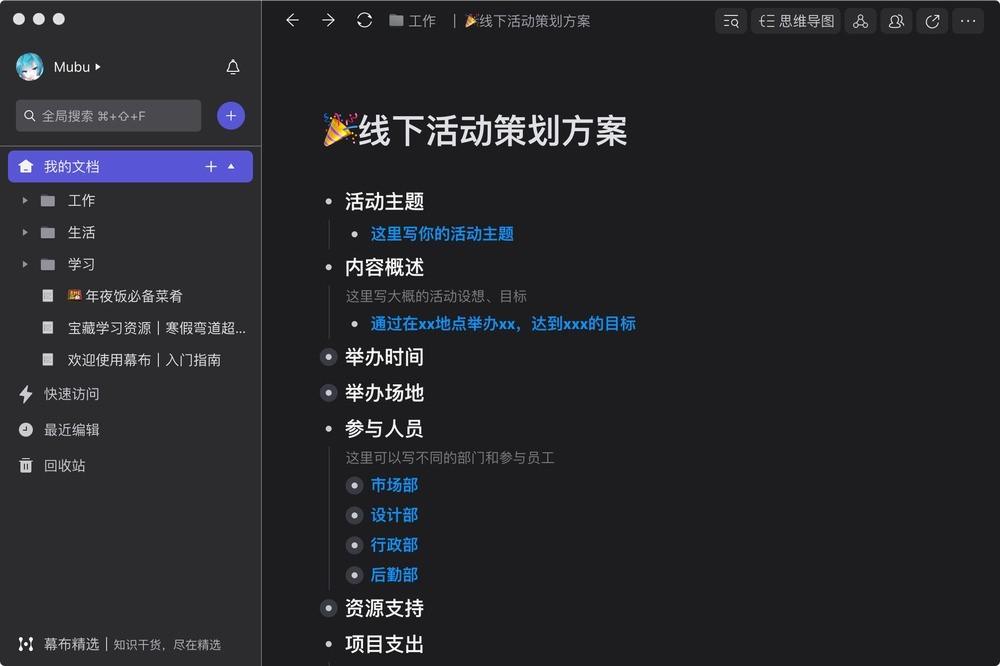This screenshot has width=1000, height=666.
Task: Open 快速访问 in the sidebar
Action: tap(71, 394)
